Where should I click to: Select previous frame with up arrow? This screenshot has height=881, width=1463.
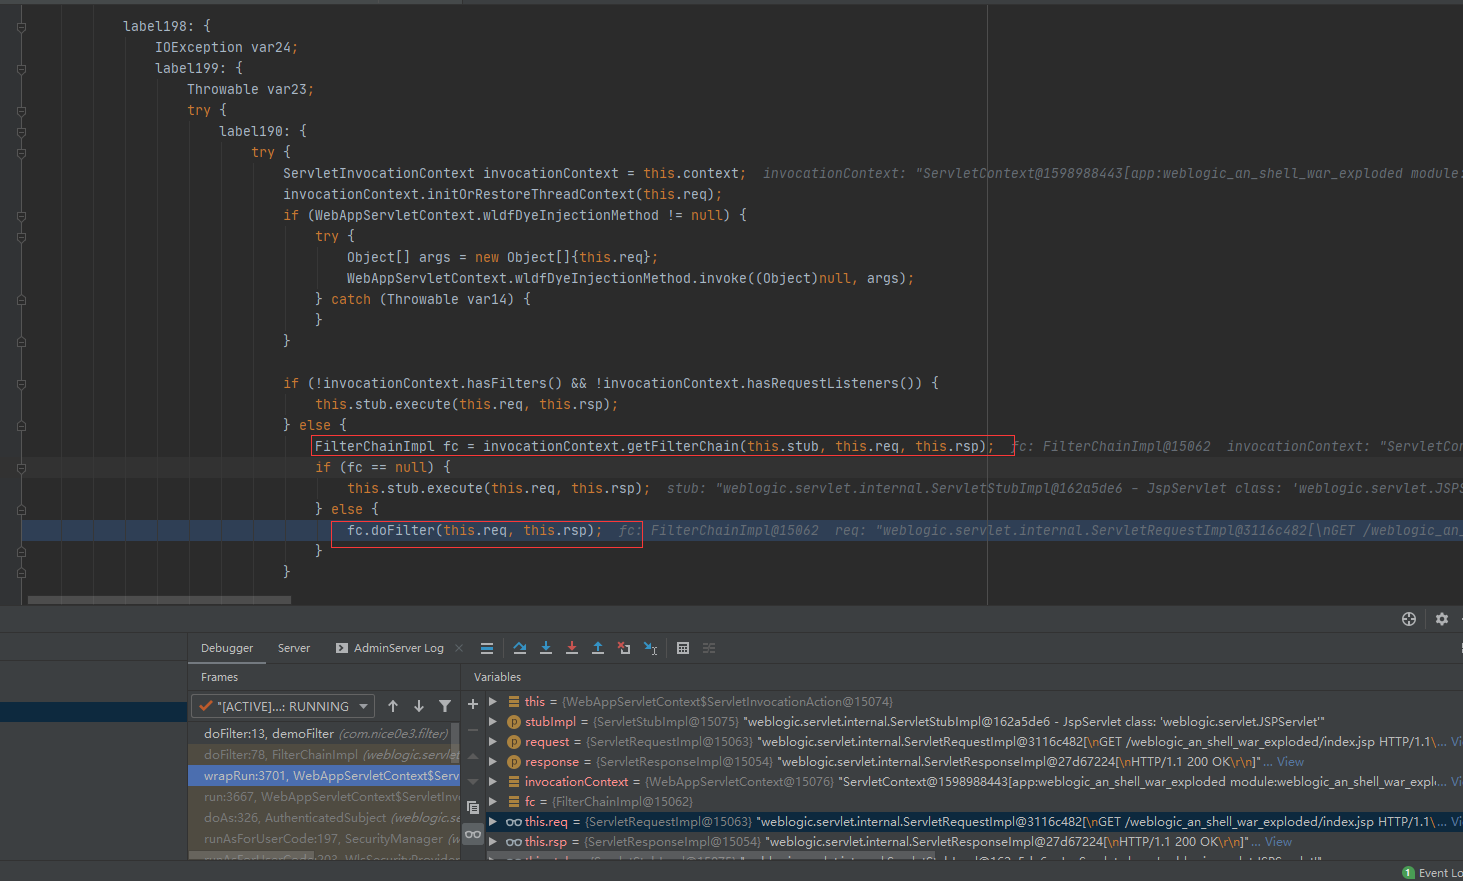(x=393, y=706)
